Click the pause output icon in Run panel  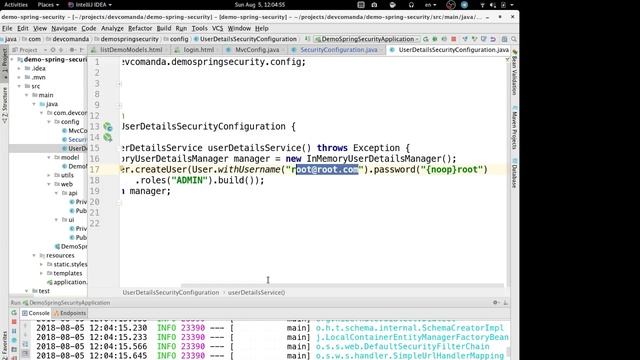[14, 331]
